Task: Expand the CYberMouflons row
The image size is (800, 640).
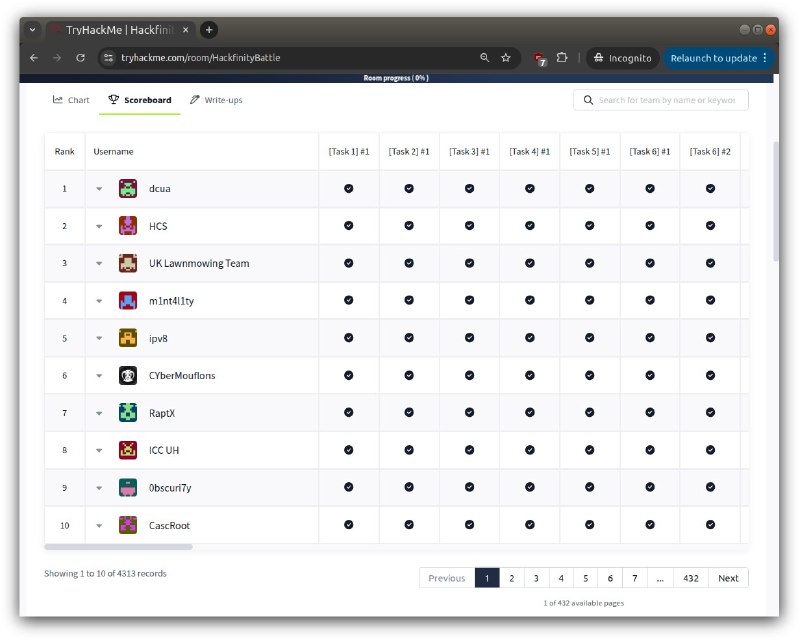Action: [x=99, y=376]
